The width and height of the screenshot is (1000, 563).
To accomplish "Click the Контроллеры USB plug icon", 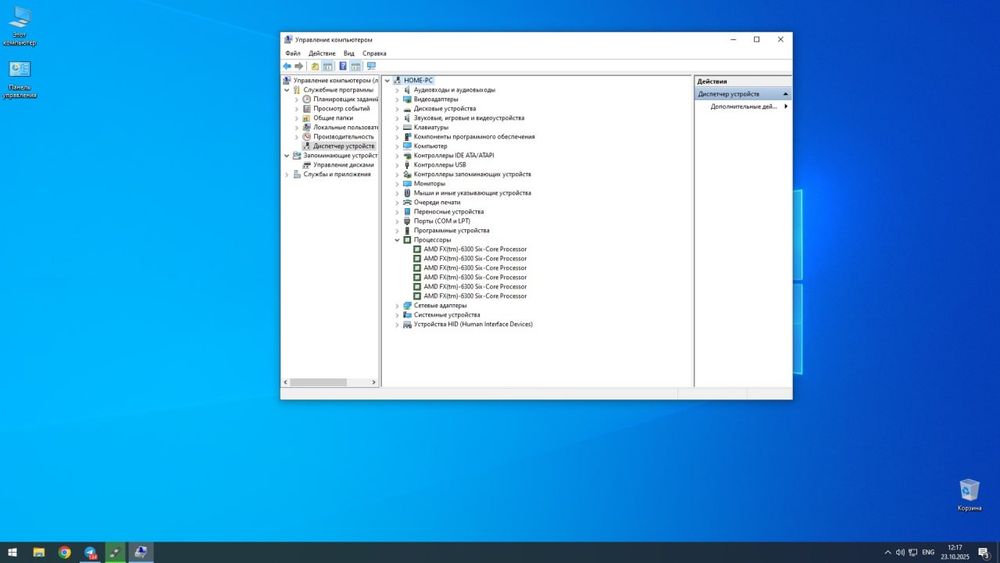I will (407, 165).
